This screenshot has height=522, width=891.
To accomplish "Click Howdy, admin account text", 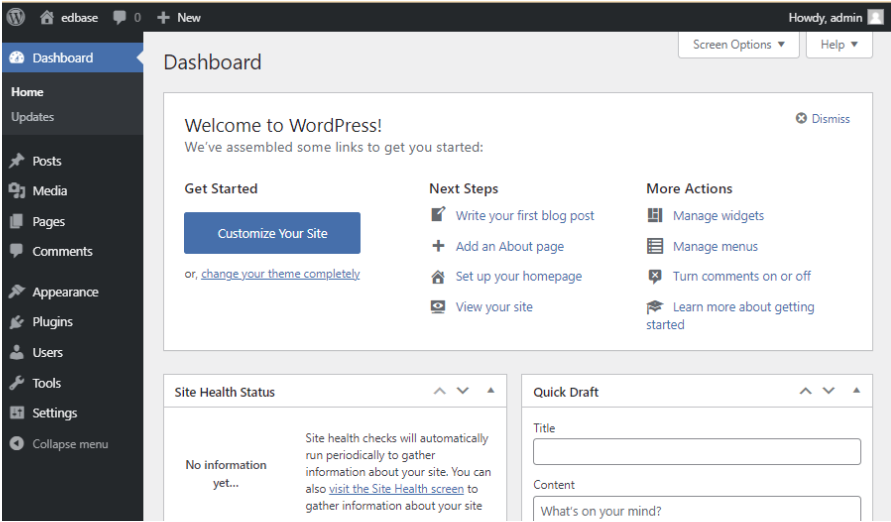I will pos(825,18).
